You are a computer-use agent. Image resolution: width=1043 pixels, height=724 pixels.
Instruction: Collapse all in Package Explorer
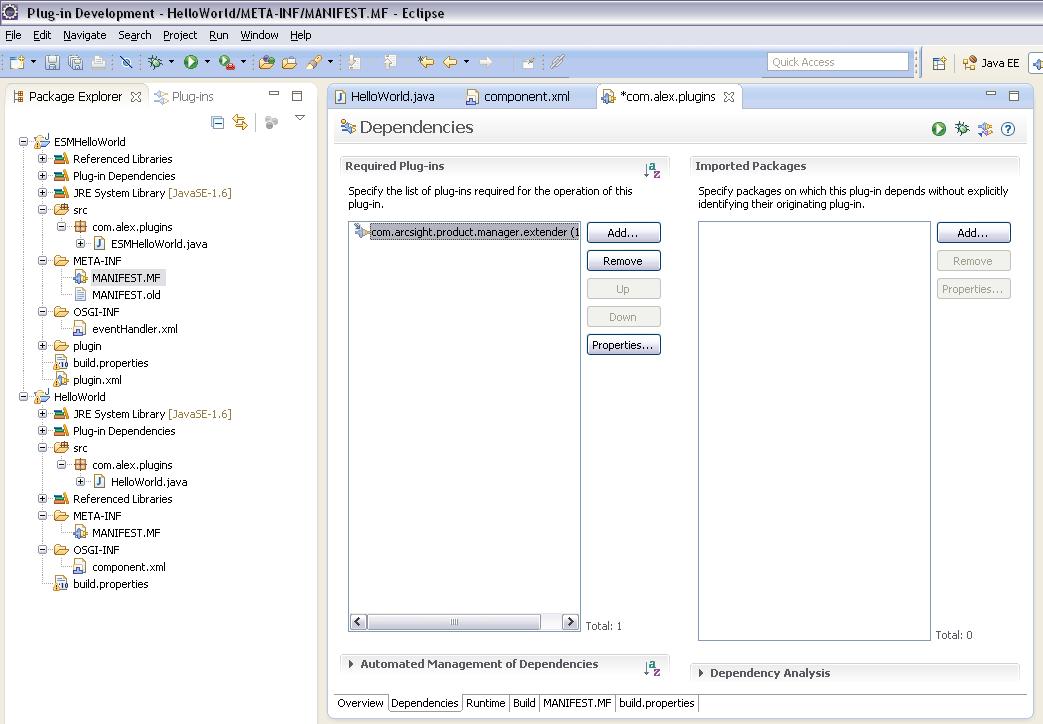[x=218, y=122]
